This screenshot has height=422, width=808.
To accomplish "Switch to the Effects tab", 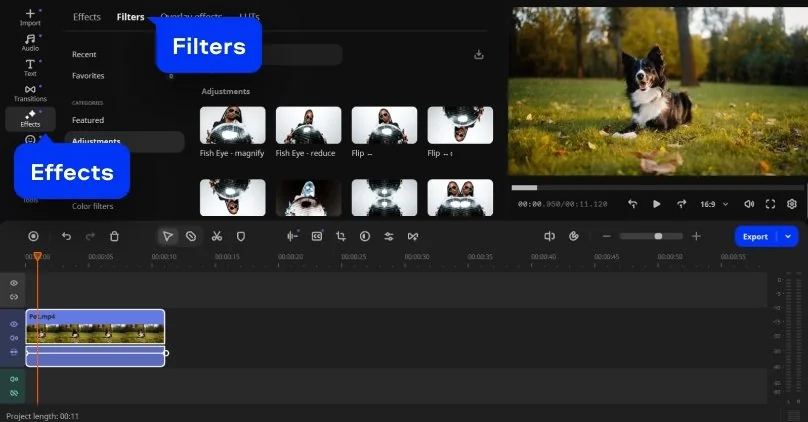I will coord(86,17).
